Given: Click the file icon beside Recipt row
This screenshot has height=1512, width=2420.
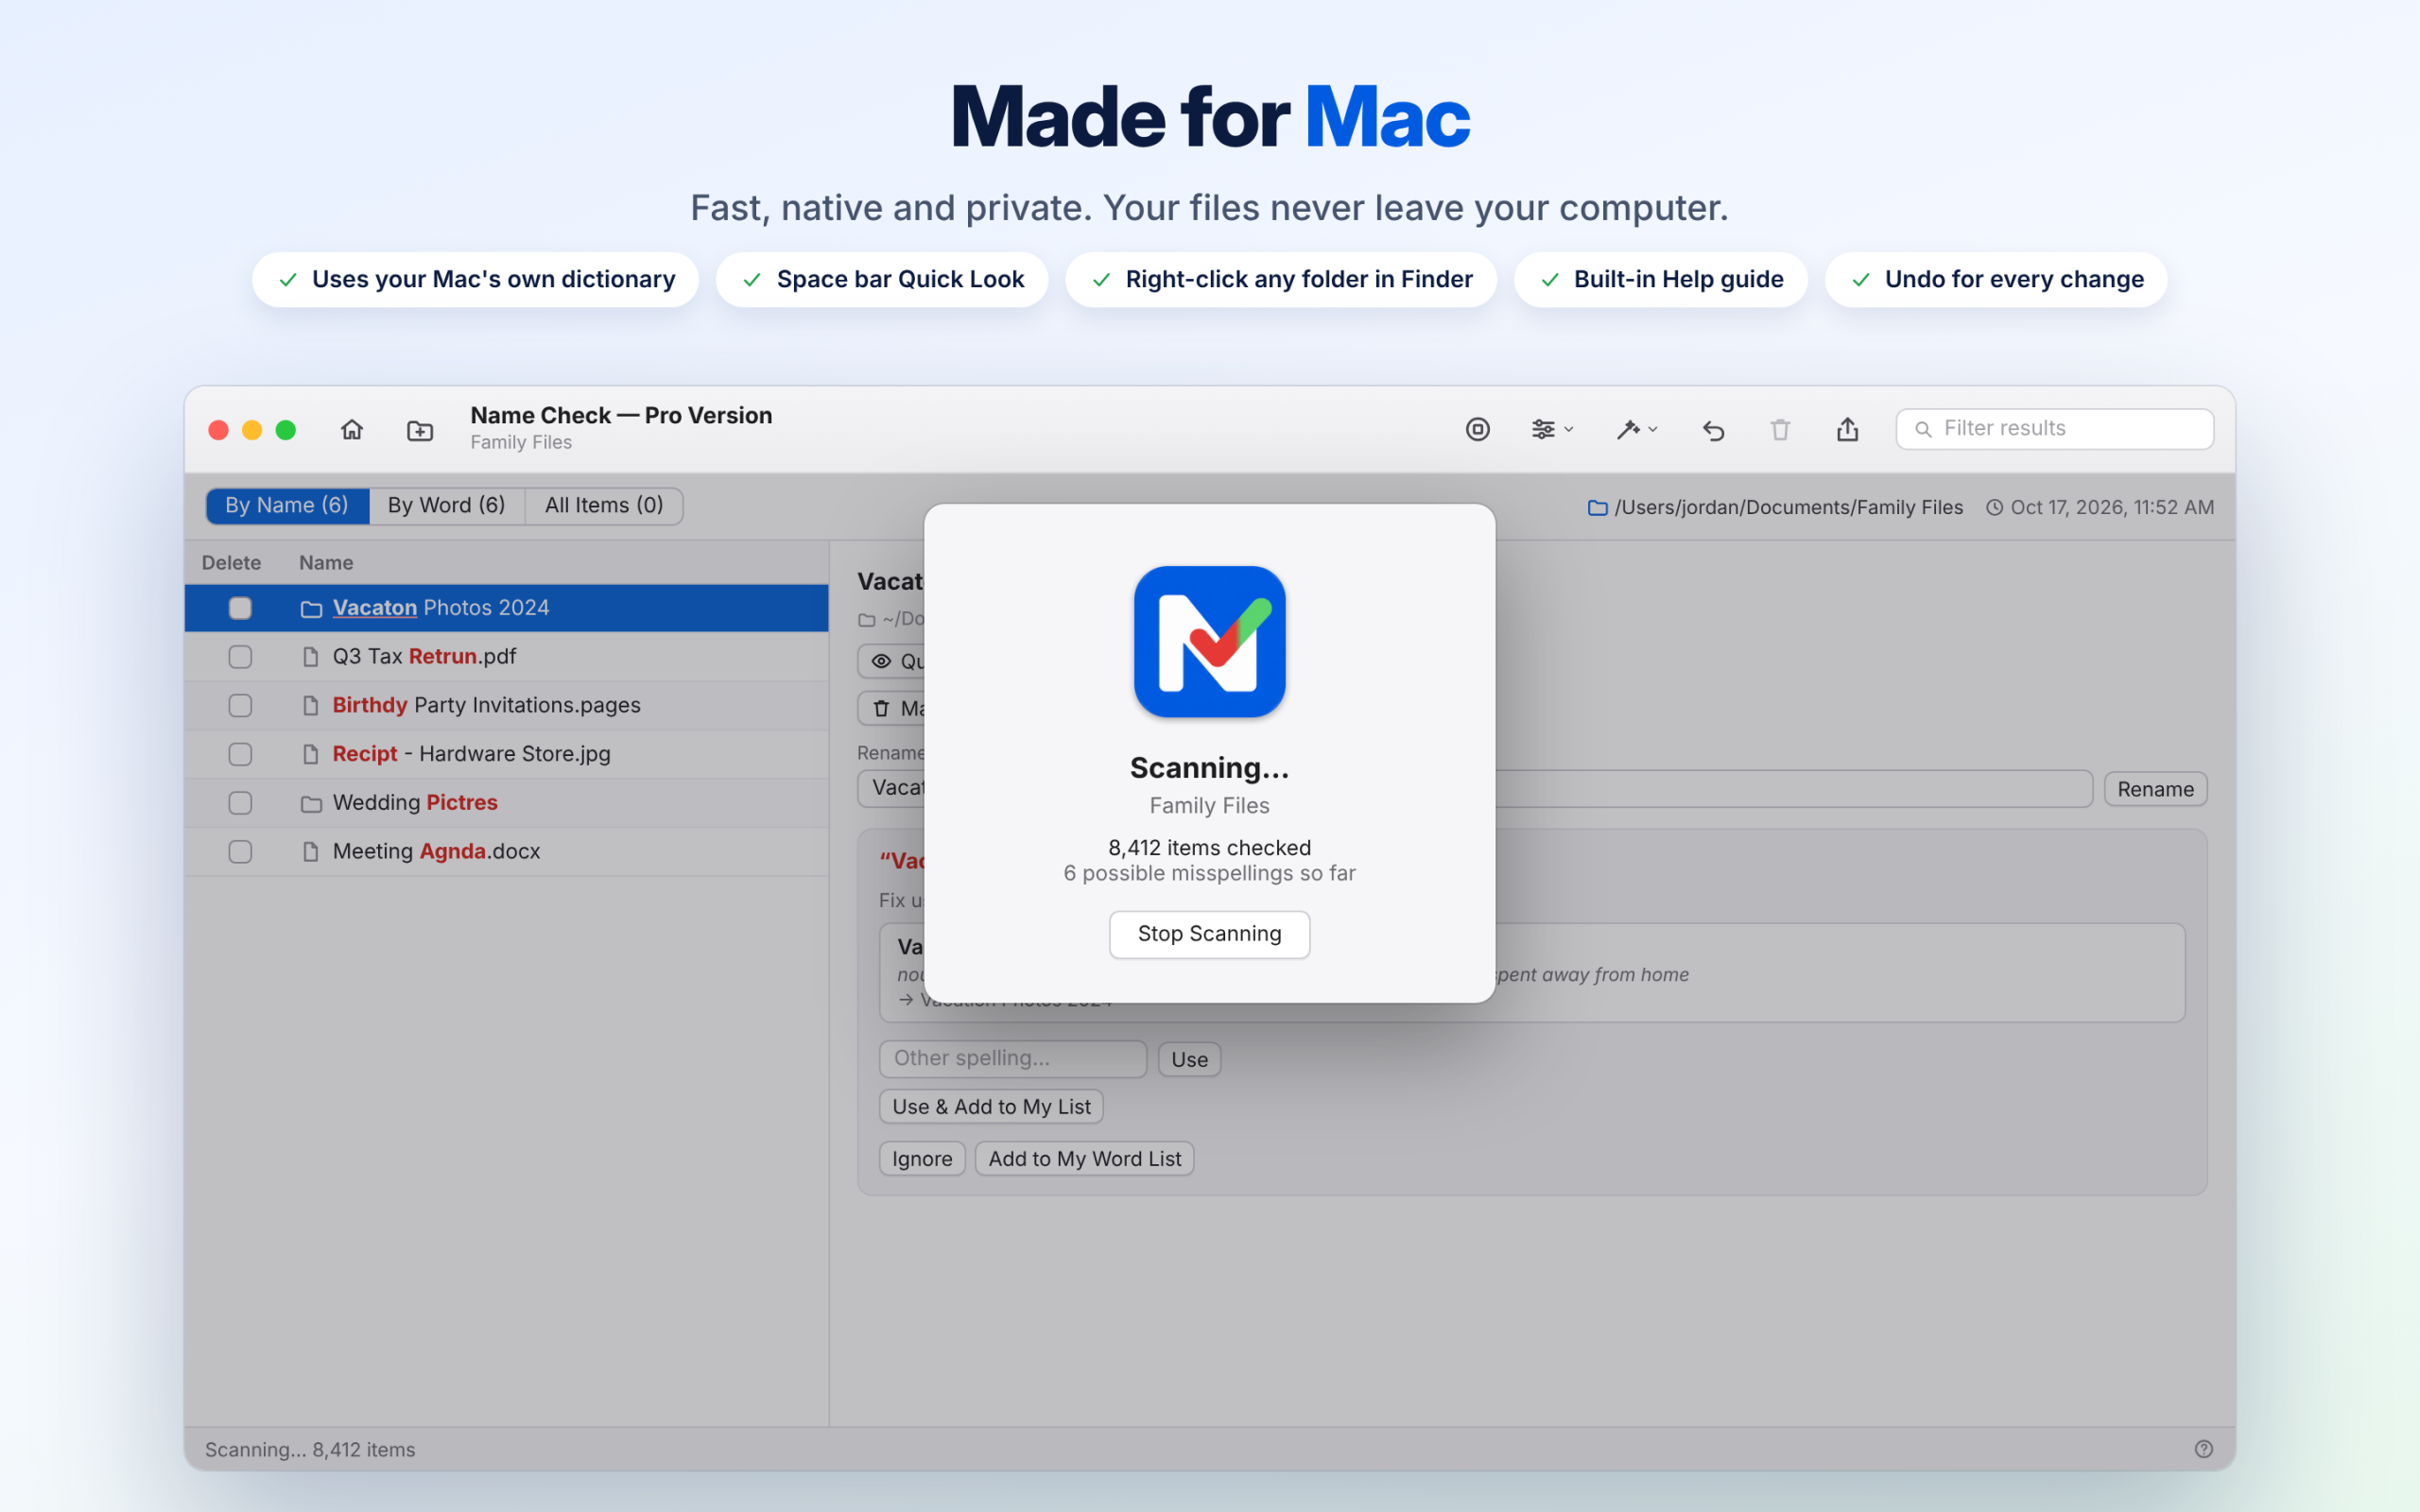Looking at the screenshot, I should coord(311,754).
